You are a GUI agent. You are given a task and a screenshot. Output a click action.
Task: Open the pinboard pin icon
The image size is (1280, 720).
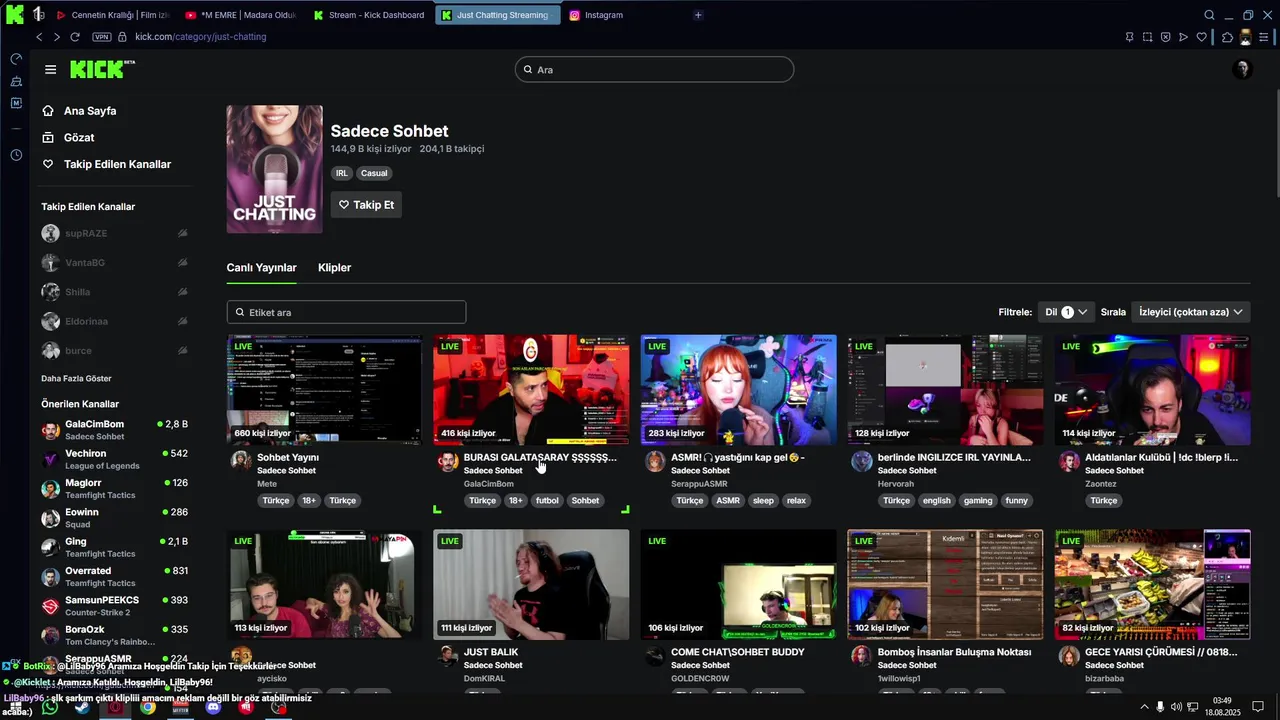[x=1129, y=37]
